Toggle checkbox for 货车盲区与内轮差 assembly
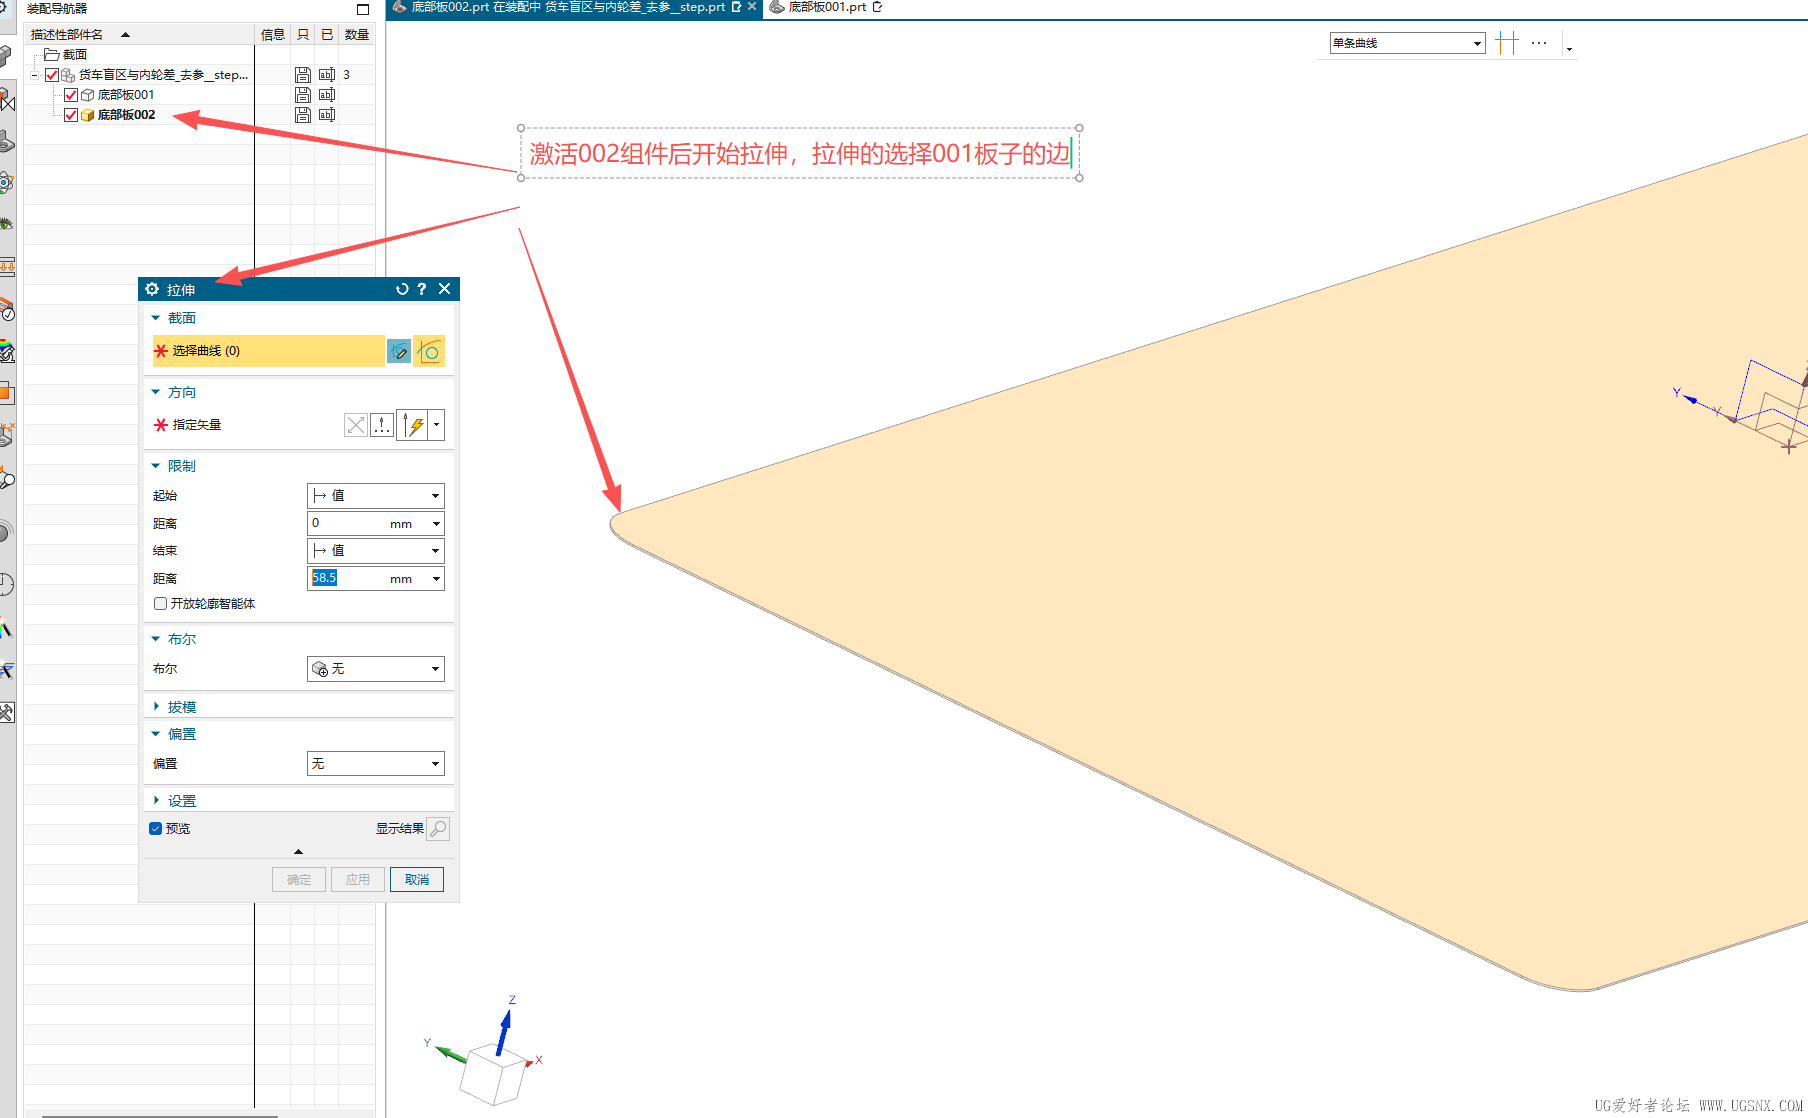 [x=52, y=75]
